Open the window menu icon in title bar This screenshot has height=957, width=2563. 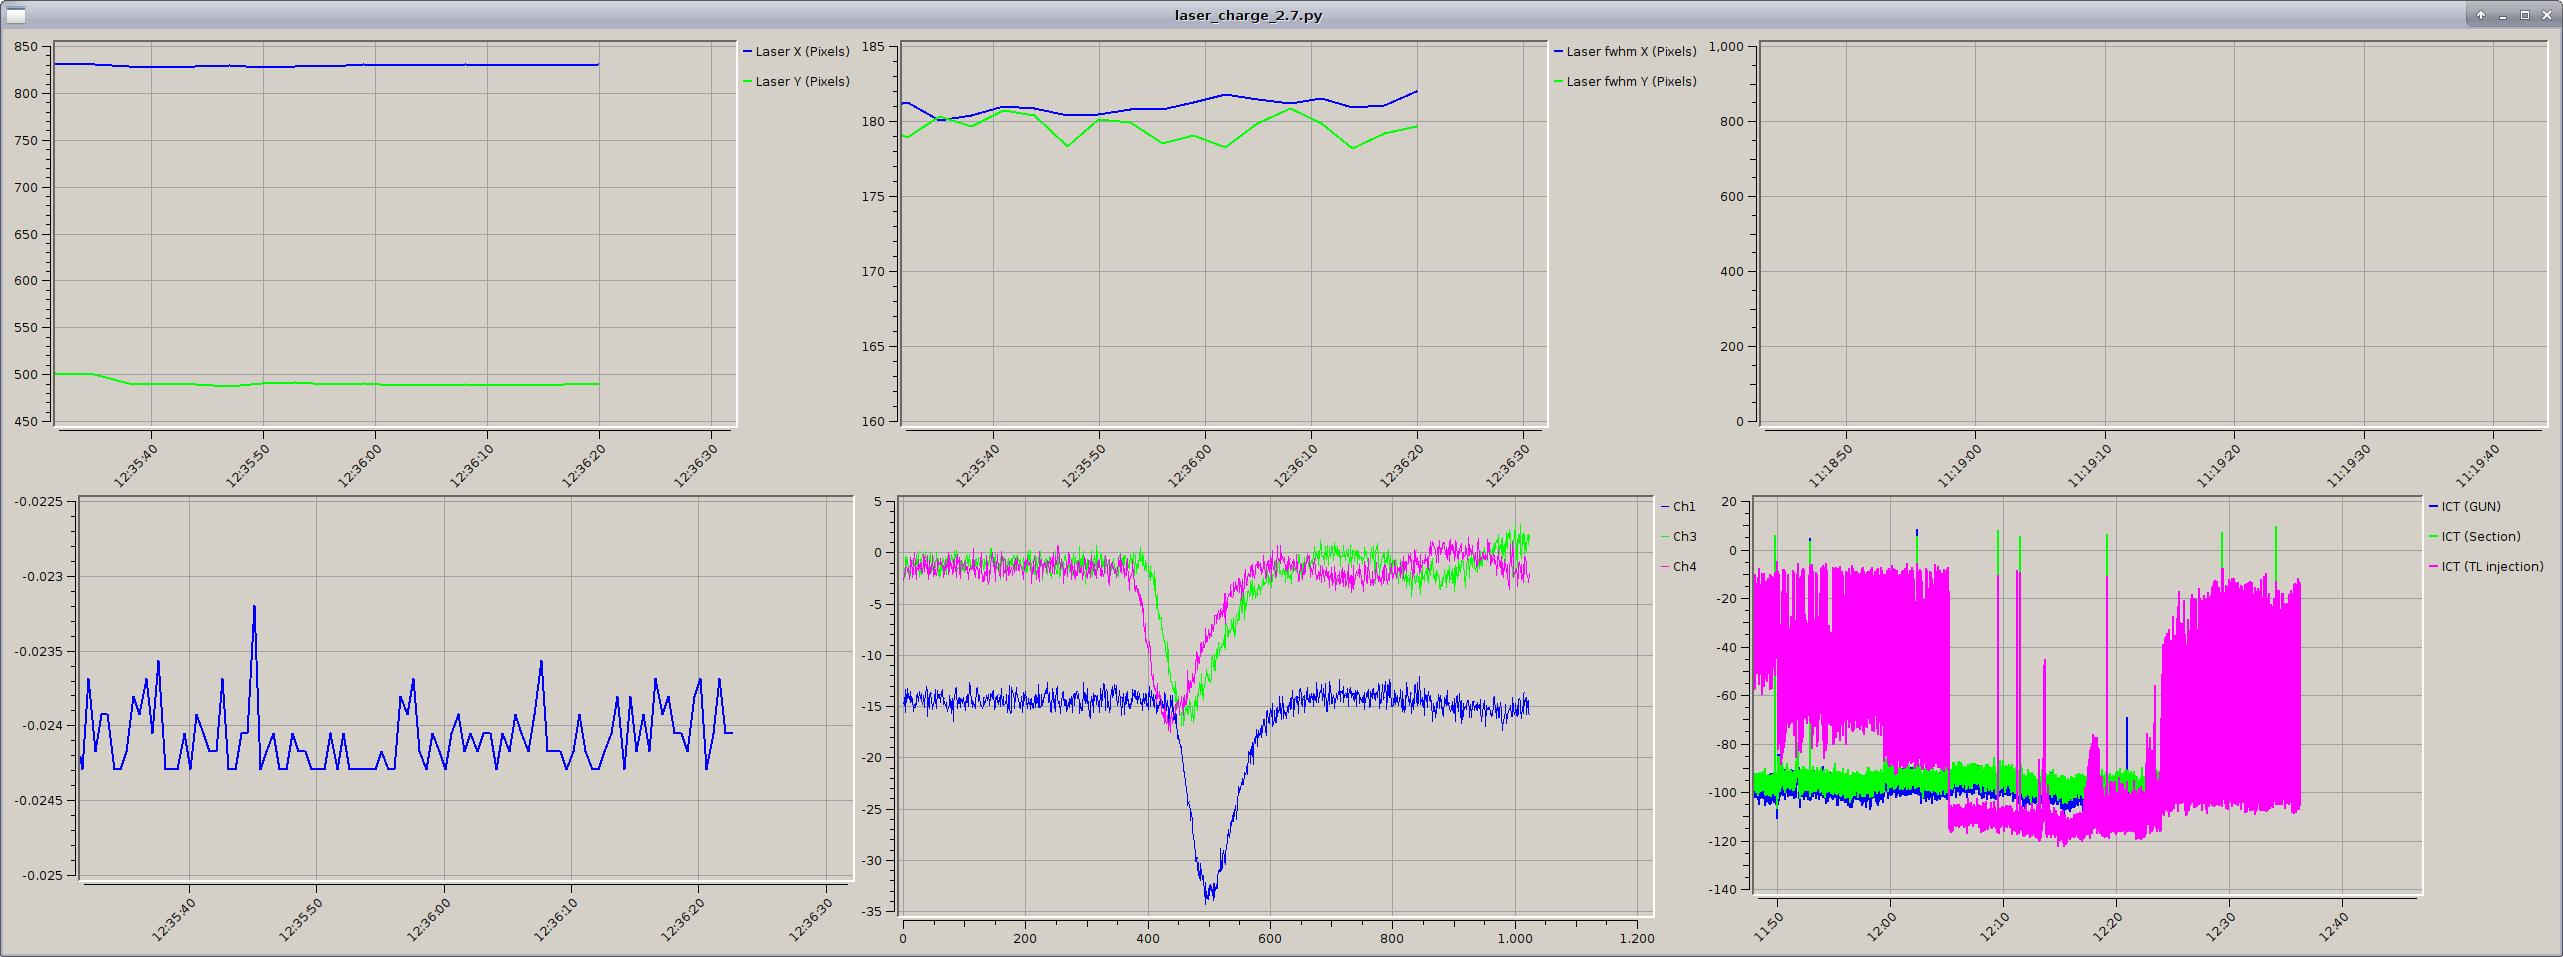[15, 15]
